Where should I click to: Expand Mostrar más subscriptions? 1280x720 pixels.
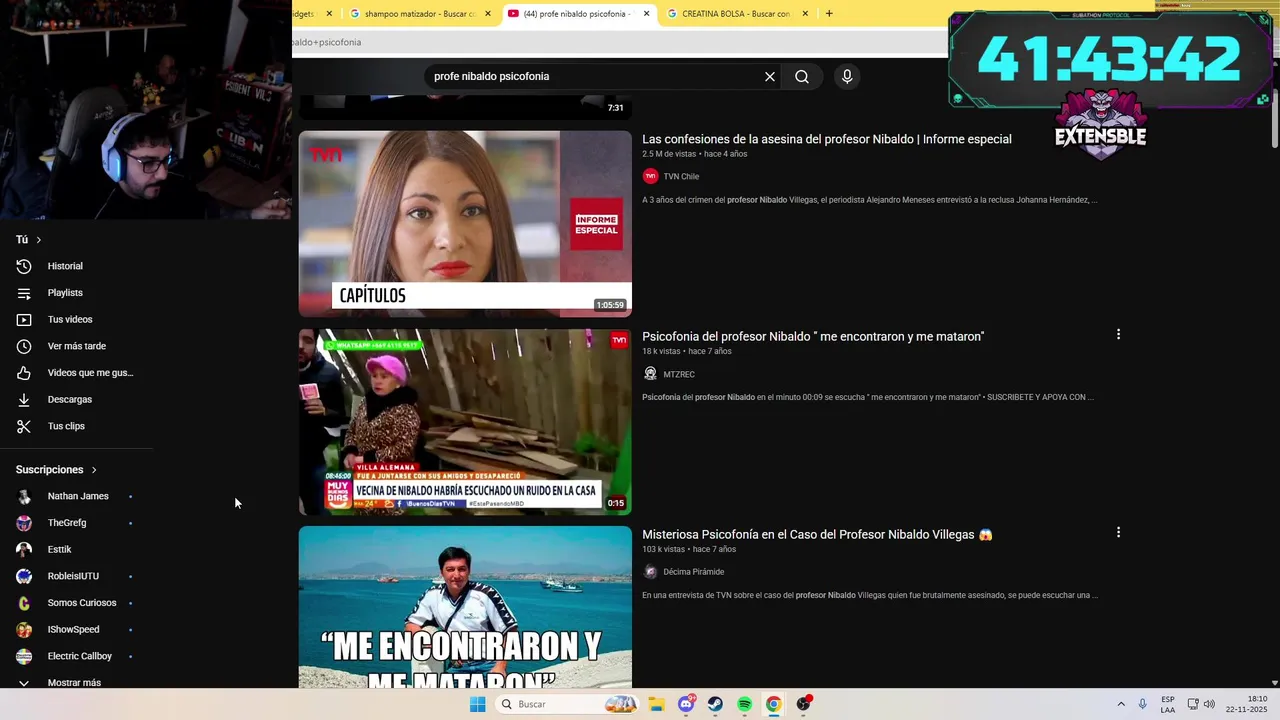(76, 682)
